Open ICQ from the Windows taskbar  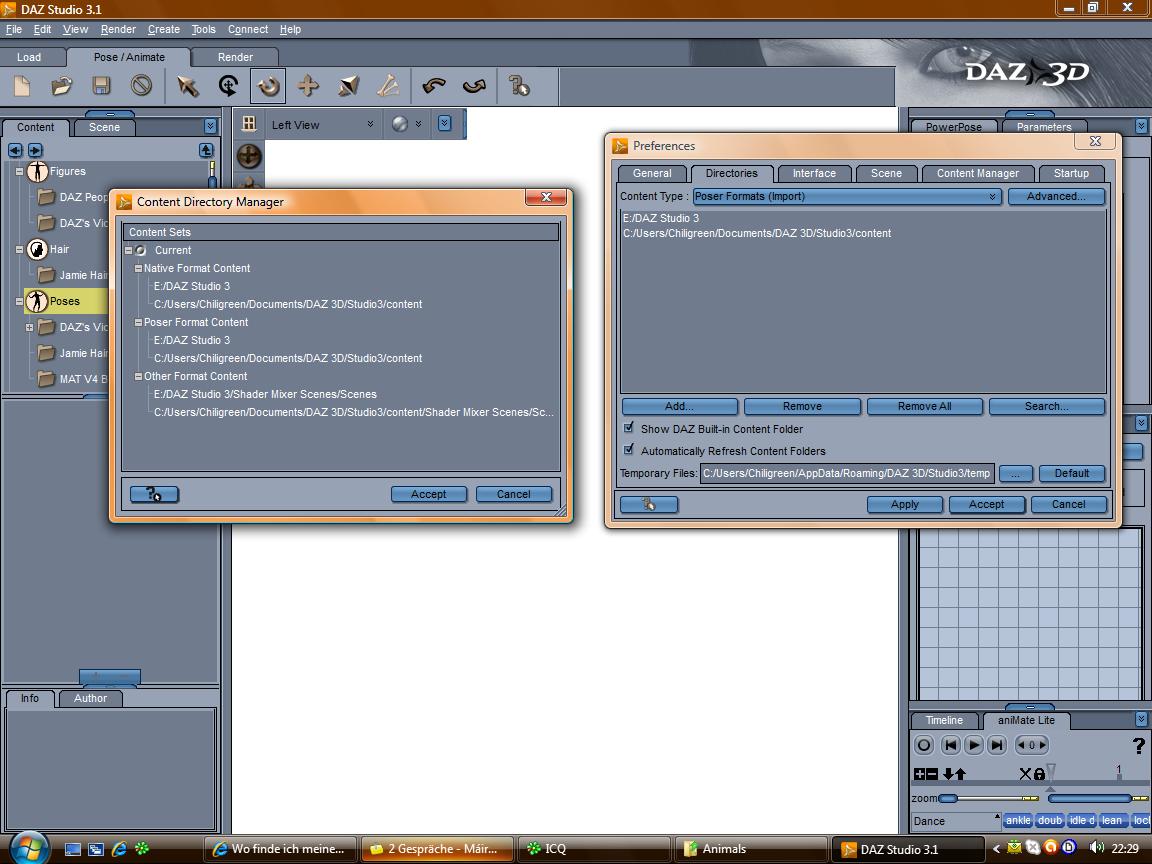[x=594, y=849]
